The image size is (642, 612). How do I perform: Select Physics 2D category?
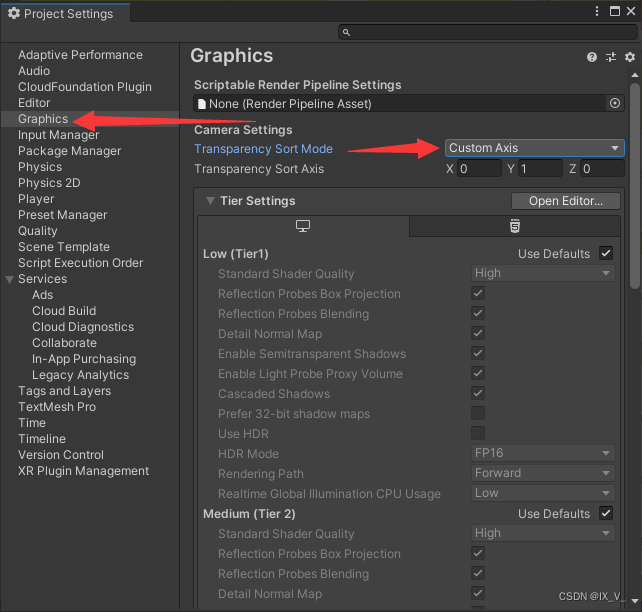(x=49, y=183)
